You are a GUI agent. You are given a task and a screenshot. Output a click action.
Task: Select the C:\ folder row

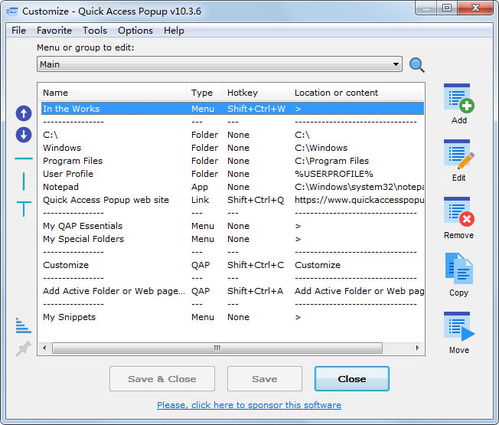[232, 135]
